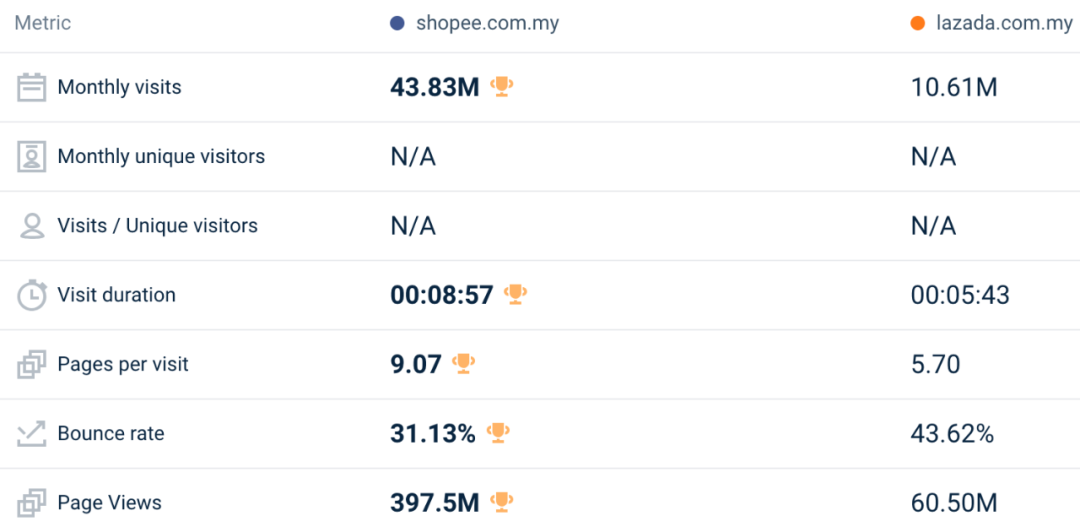
Task: Click the trophy icon next to 00:08:57
Action: [515, 294]
